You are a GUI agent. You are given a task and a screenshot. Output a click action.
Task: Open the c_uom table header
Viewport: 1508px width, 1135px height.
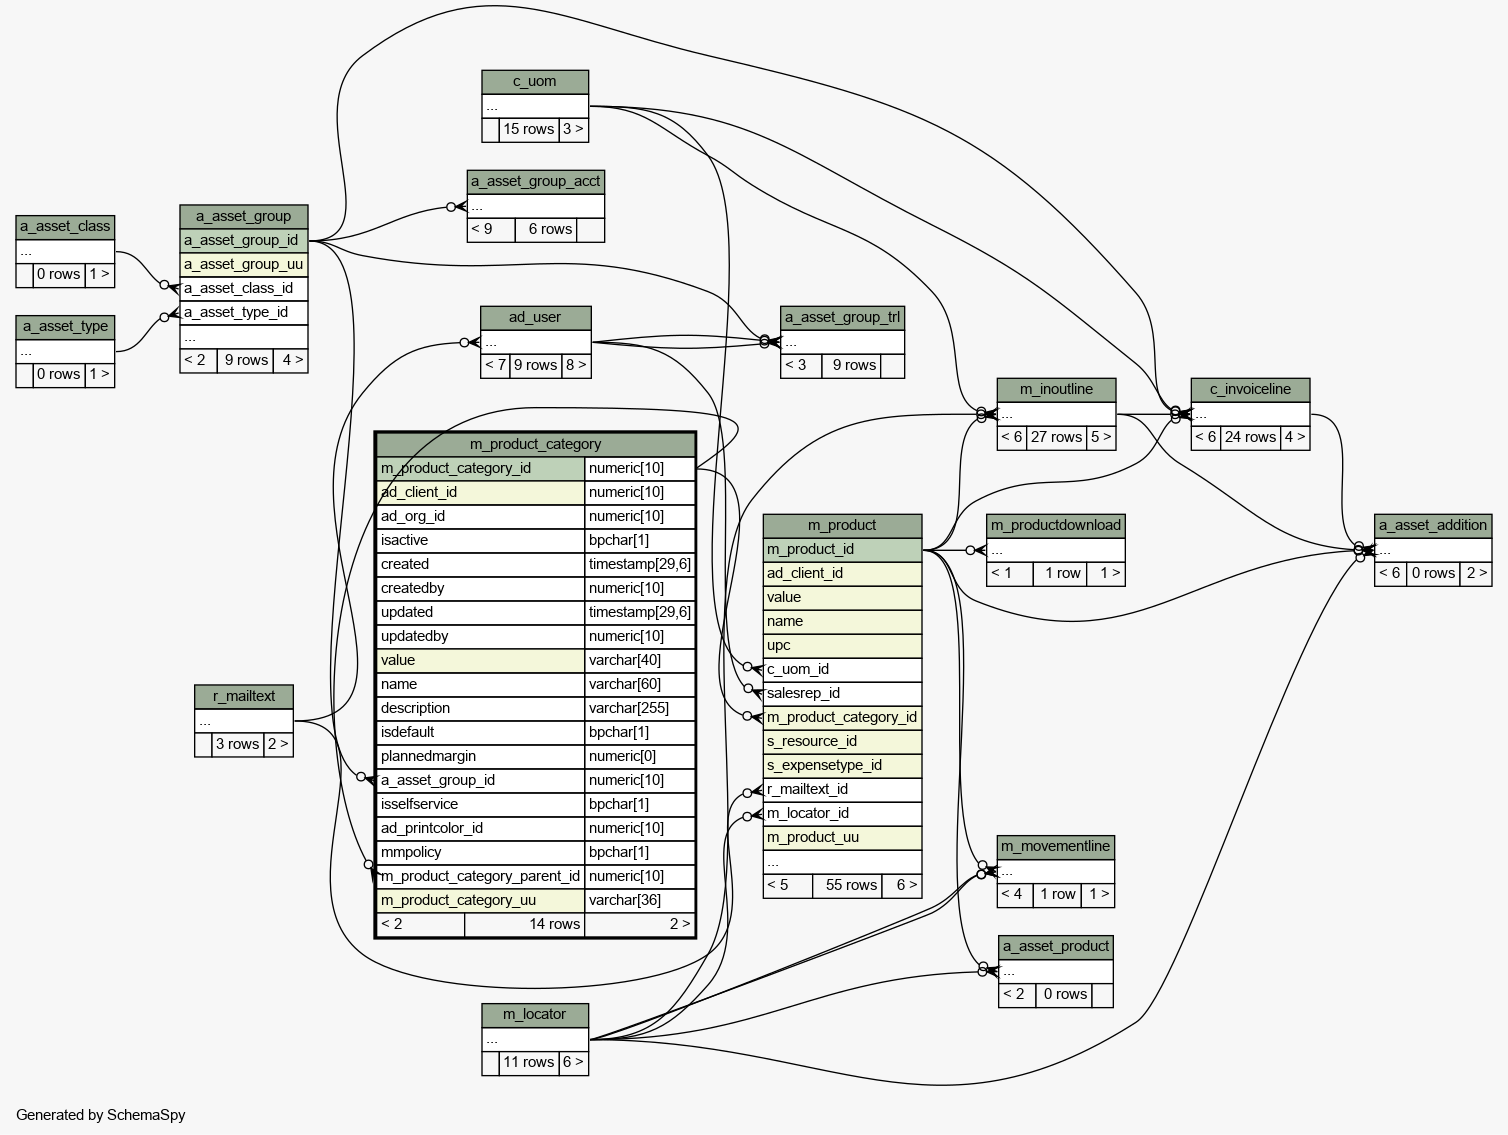[534, 82]
